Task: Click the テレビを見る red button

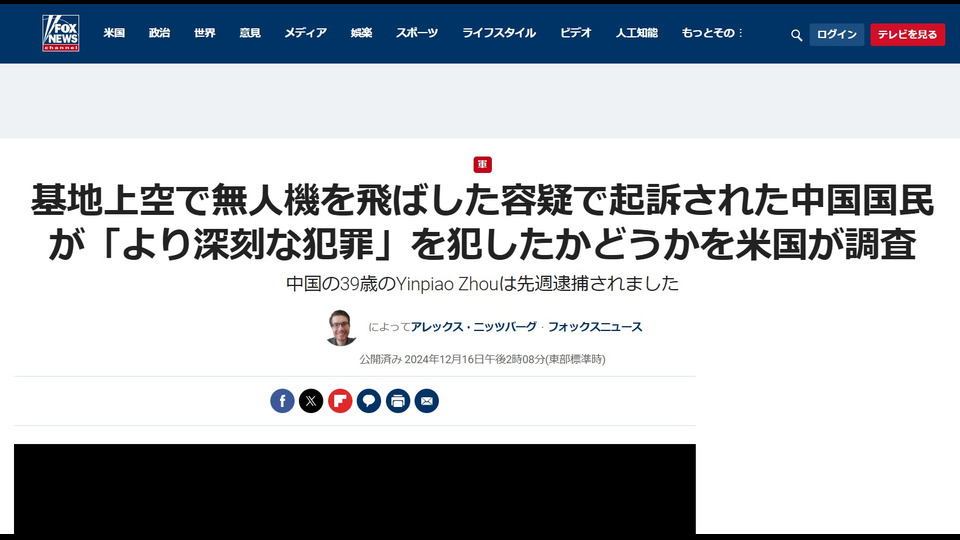Action: pyautogui.click(x=907, y=35)
